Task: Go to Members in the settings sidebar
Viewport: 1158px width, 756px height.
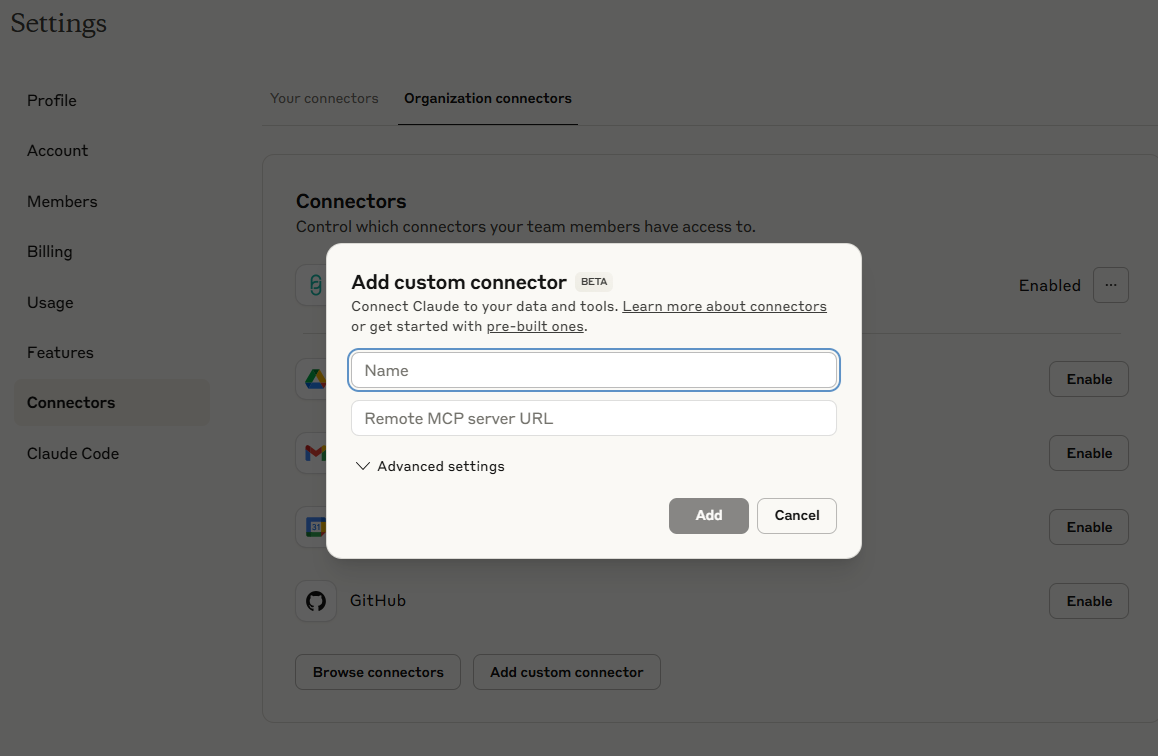Action: click(x=62, y=201)
